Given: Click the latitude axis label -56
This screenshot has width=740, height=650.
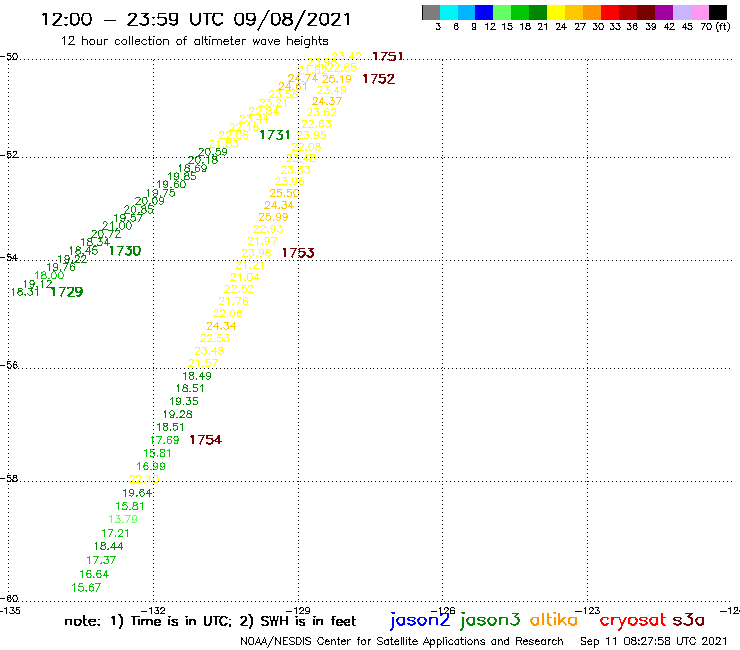Looking at the screenshot, I should click(9, 365).
